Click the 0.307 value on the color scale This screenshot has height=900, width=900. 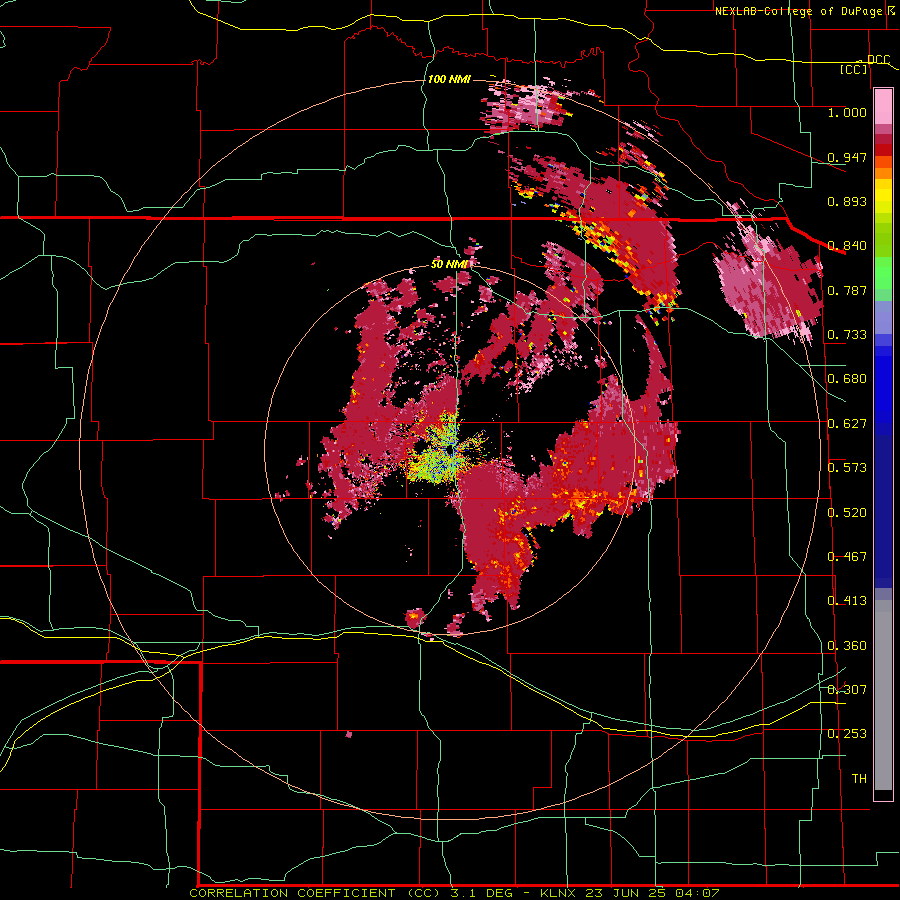[x=847, y=690]
